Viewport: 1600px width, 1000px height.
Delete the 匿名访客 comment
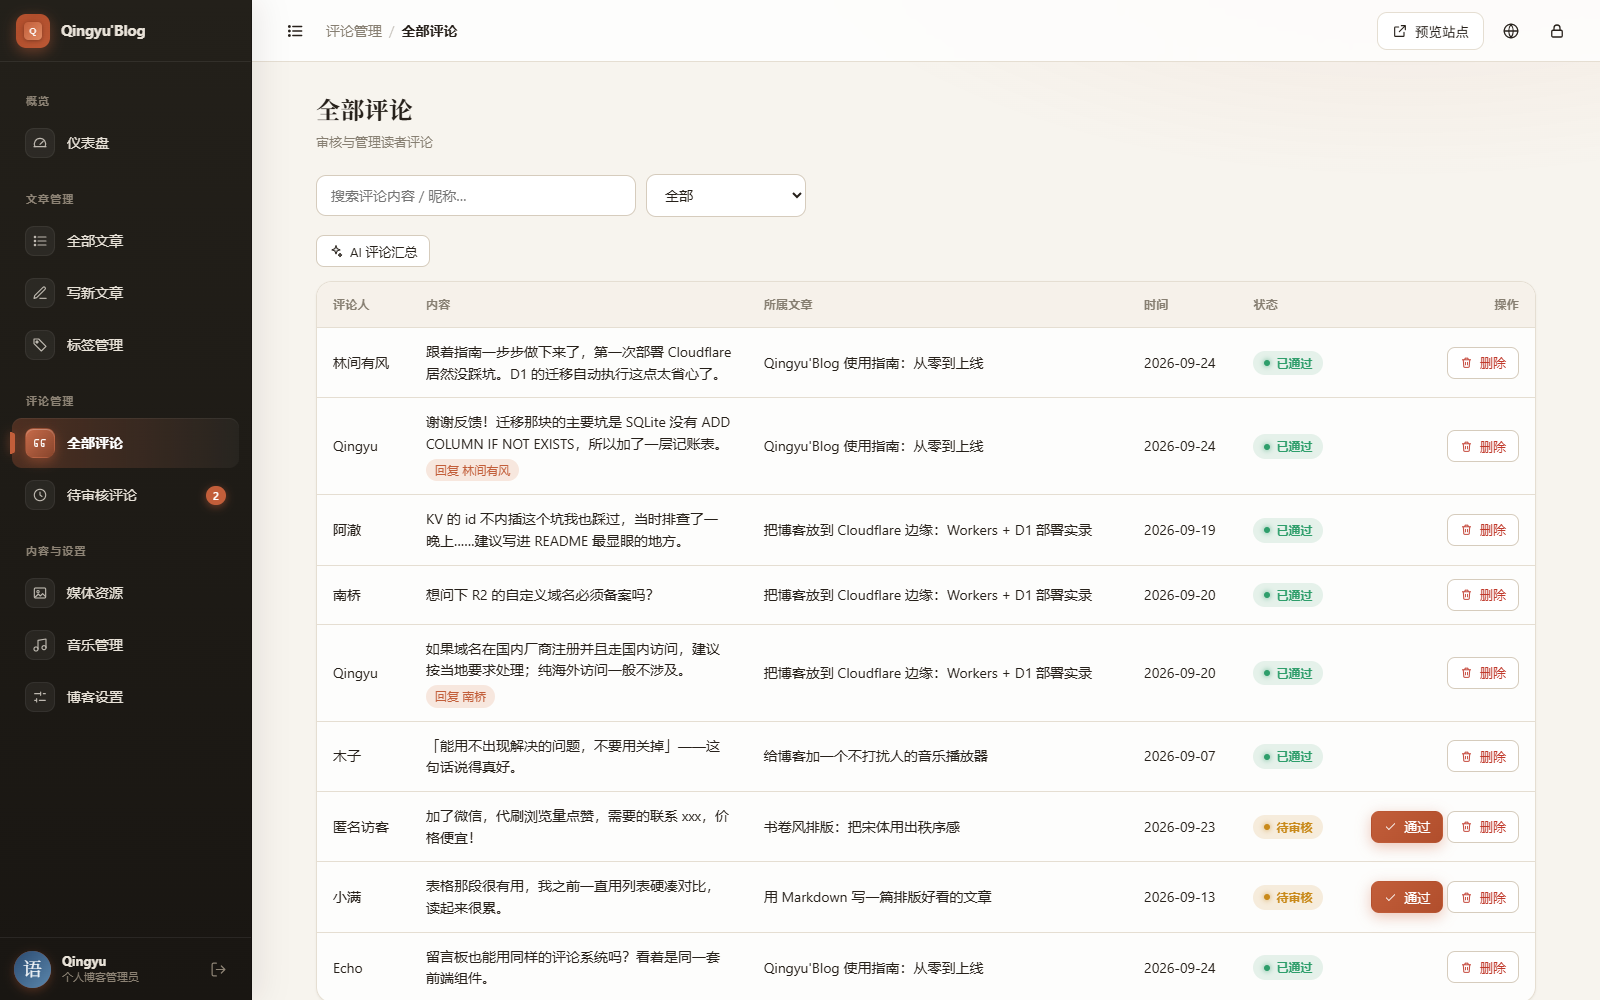point(1483,827)
